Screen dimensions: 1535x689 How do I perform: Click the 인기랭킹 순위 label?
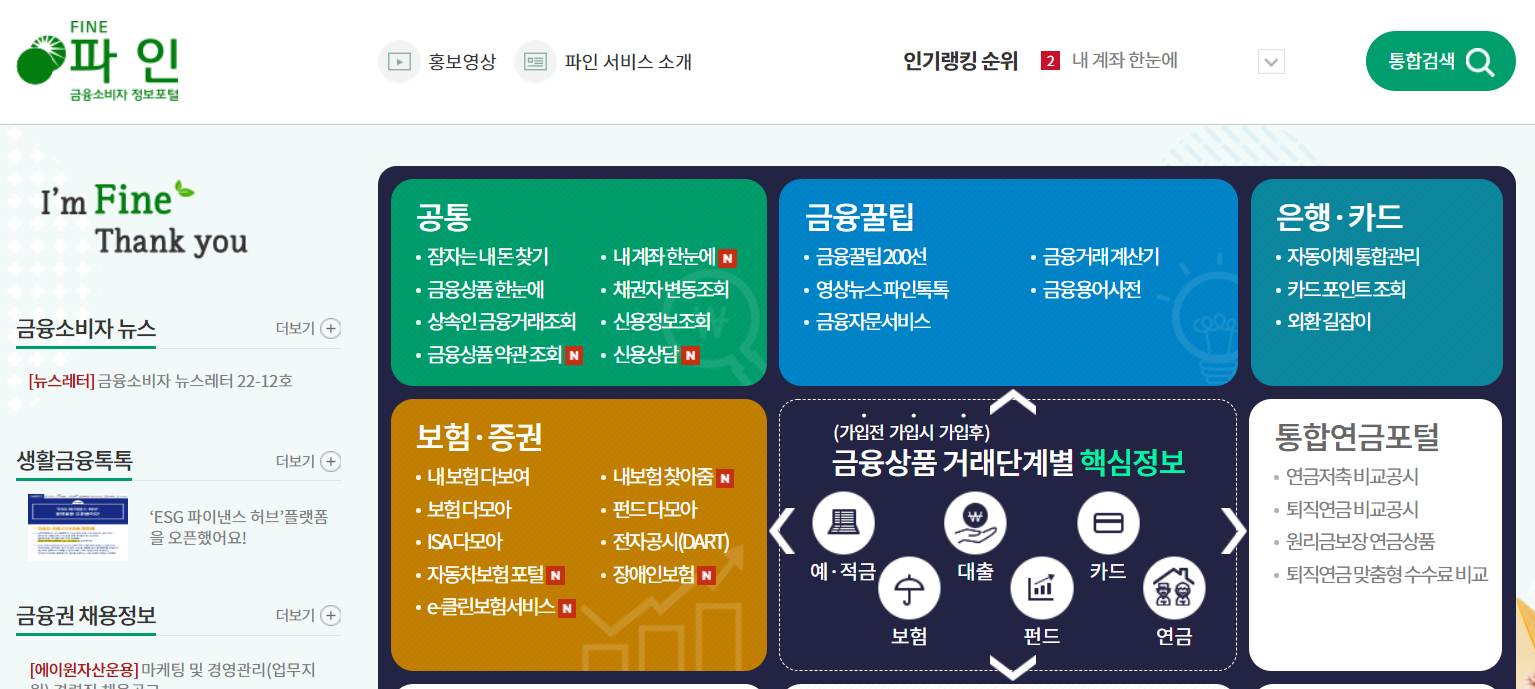click(x=960, y=62)
